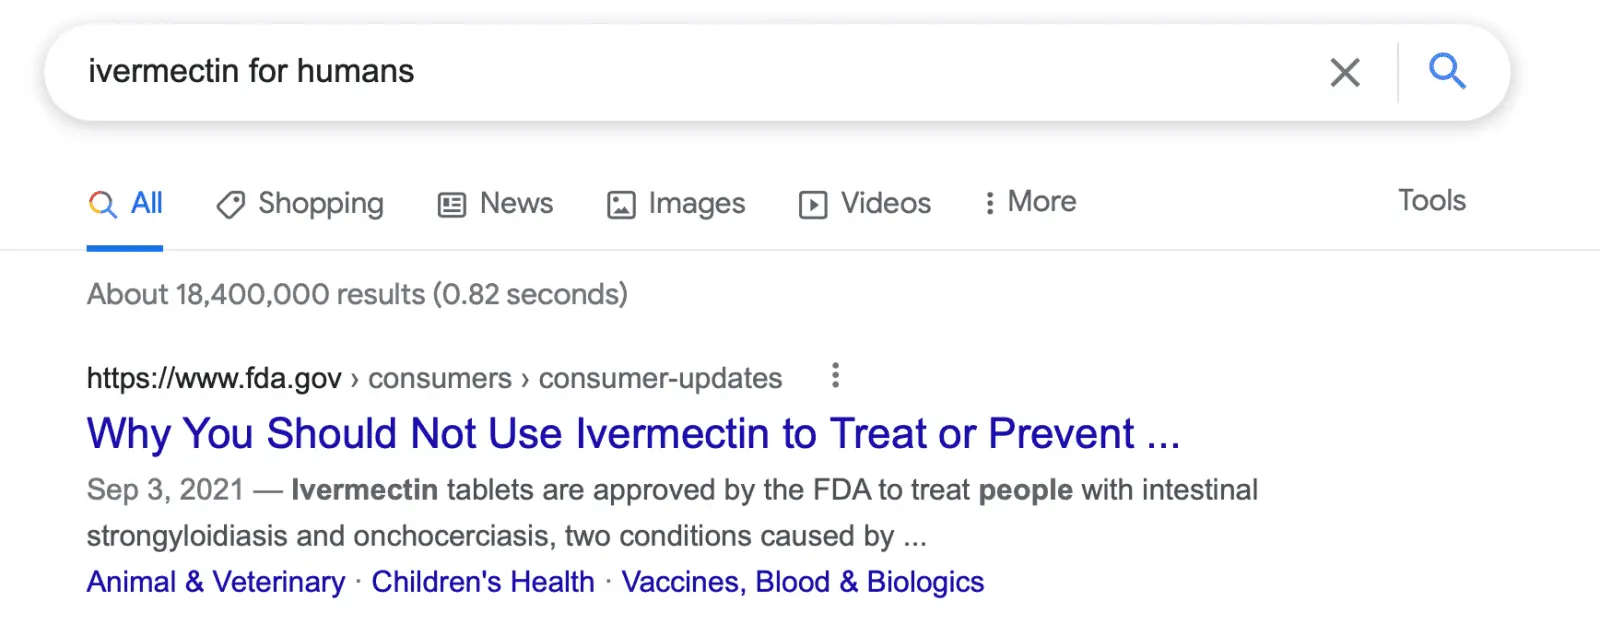Go to the Videos results tab
The width and height of the screenshot is (1600, 625).
coord(885,204)
